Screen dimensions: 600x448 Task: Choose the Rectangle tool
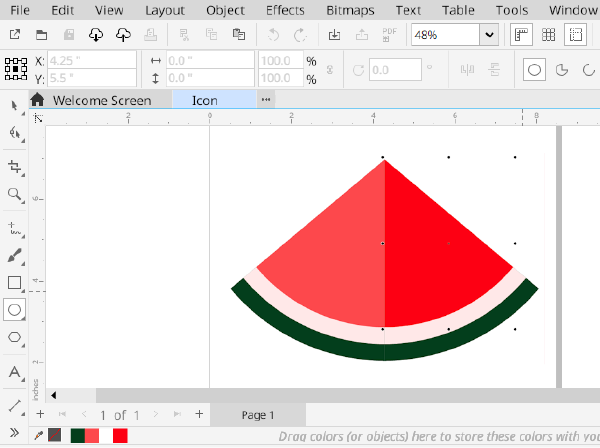(15, 283)
